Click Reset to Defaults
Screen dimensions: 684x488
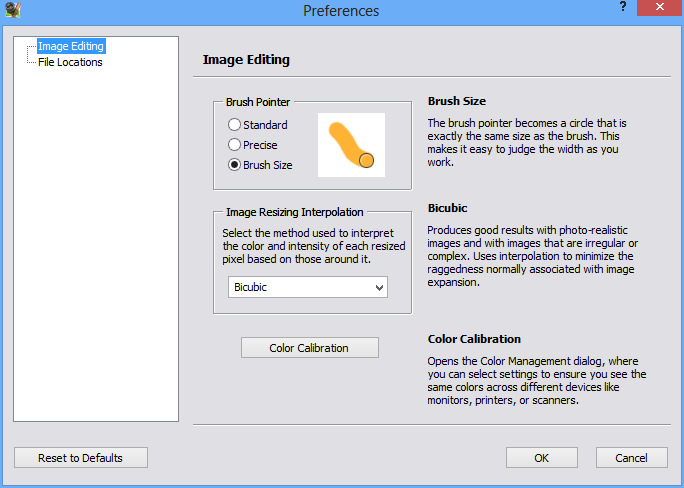point(80,458)
